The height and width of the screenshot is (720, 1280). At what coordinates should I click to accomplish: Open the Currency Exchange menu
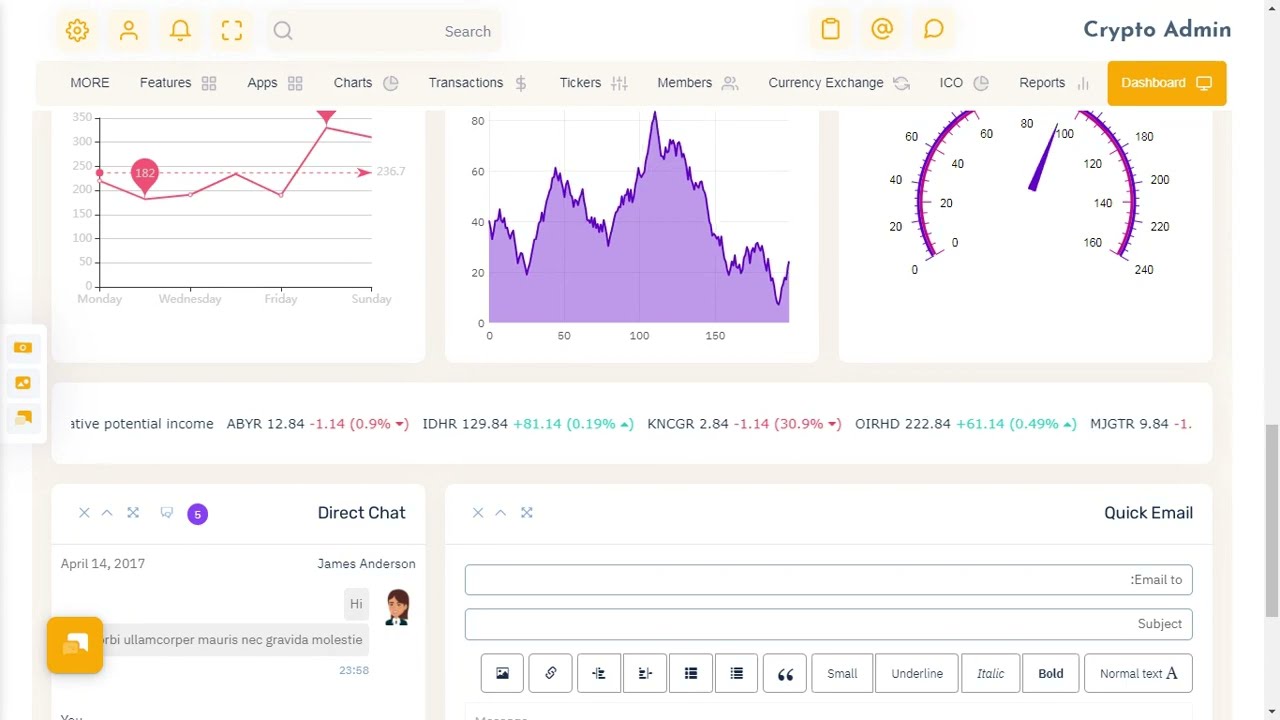click(839, 83)
